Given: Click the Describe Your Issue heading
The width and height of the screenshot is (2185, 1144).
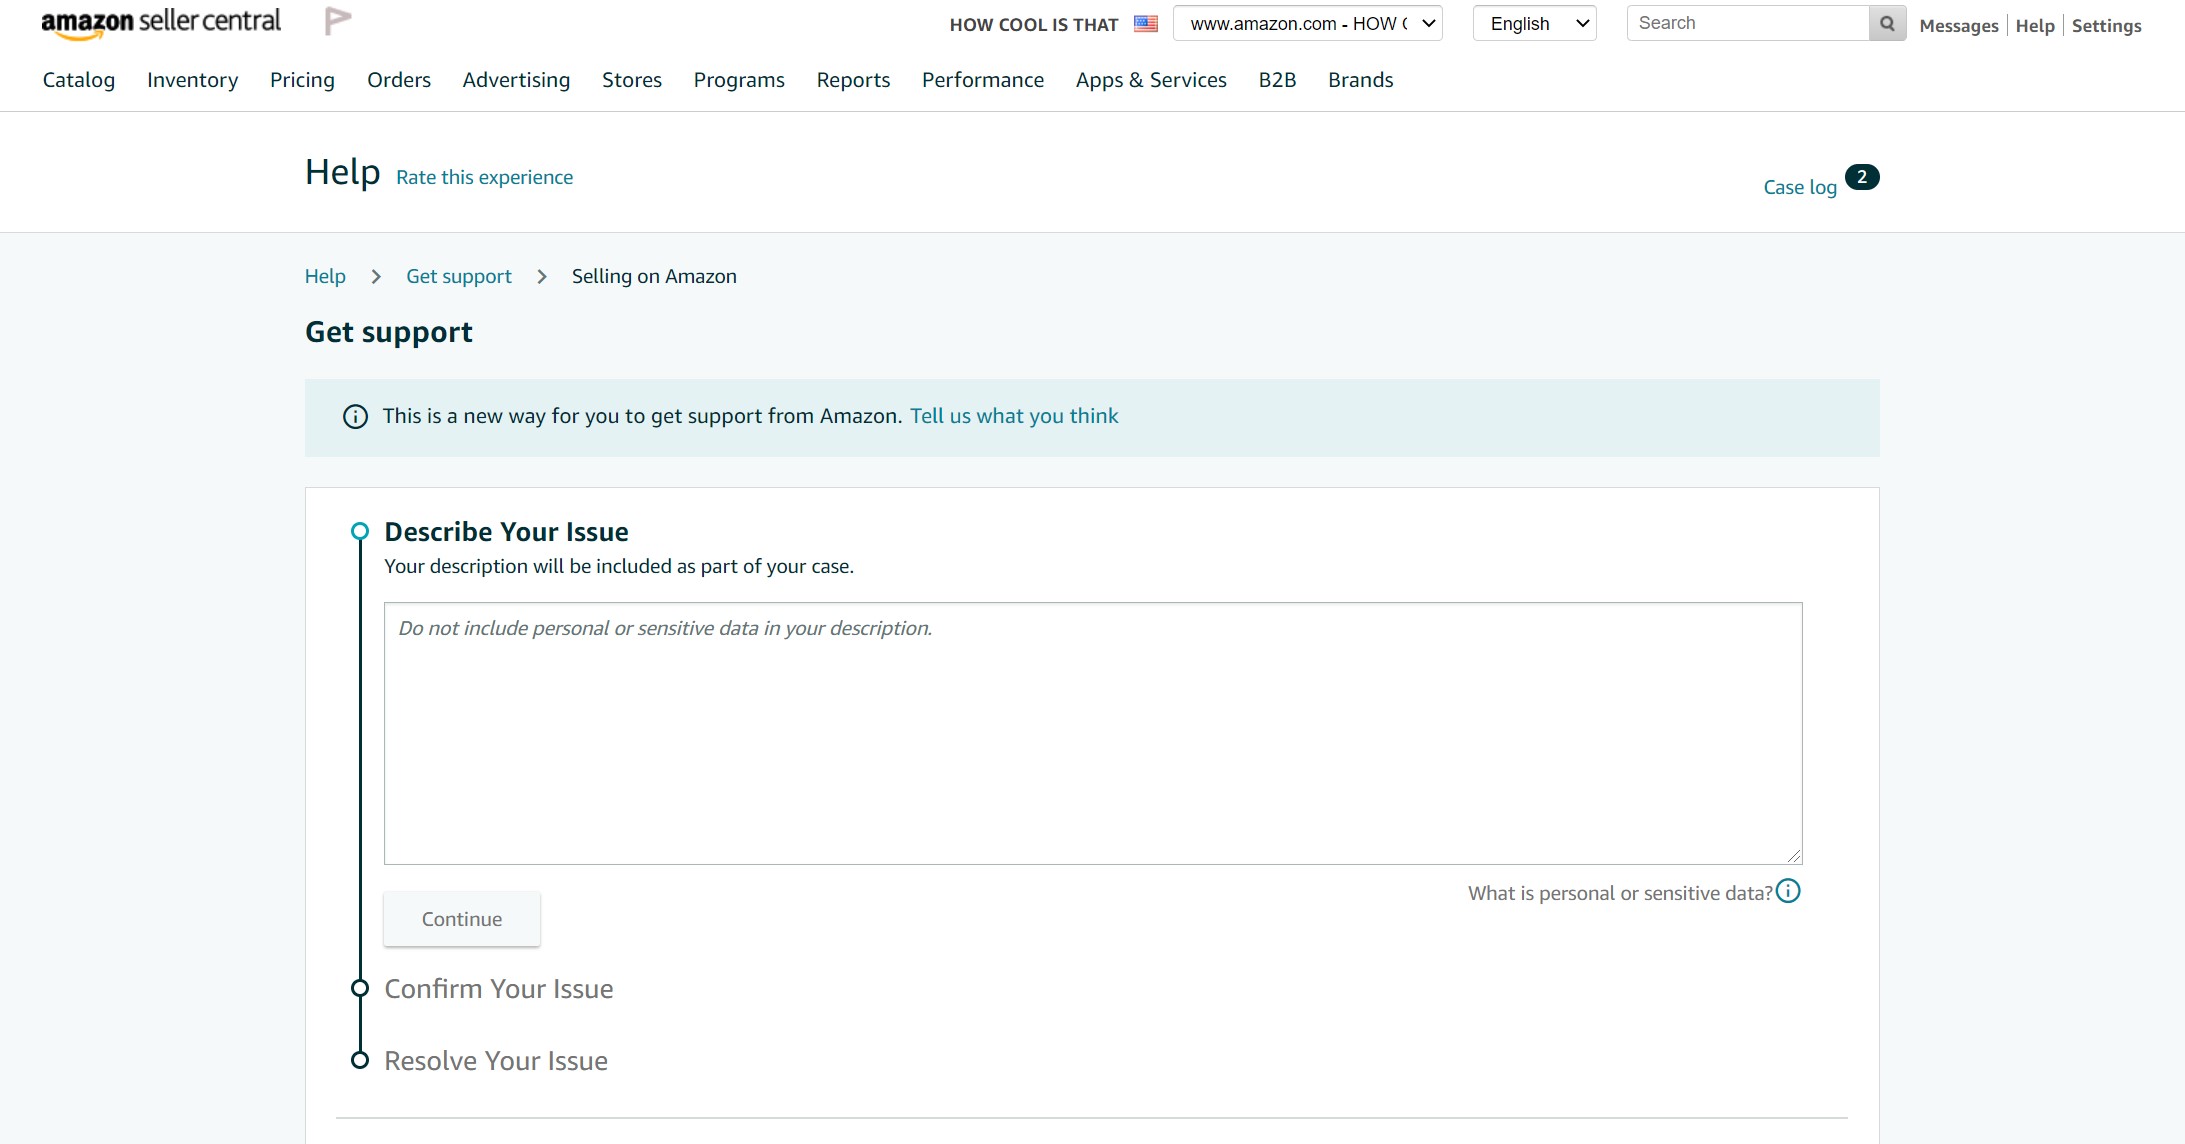Looking at the screenshot, I should (x=507, y=532).
